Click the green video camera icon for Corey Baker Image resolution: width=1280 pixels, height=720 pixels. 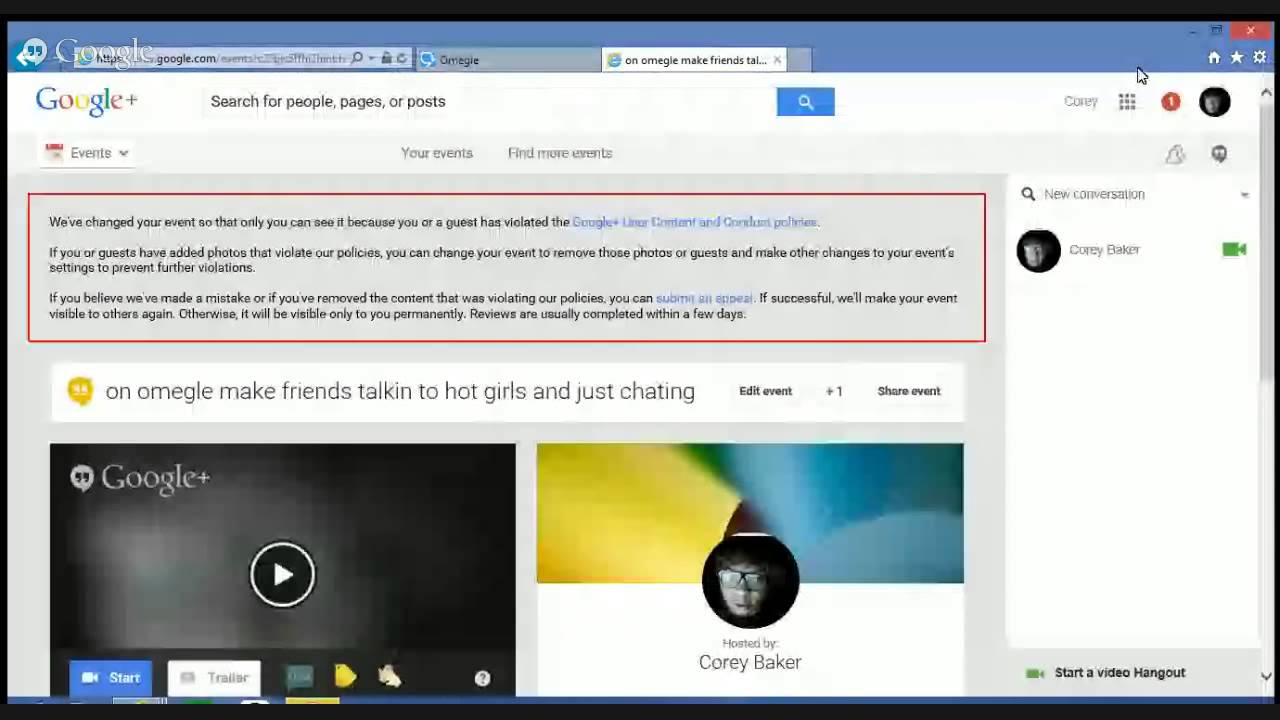coord(1234,249)
